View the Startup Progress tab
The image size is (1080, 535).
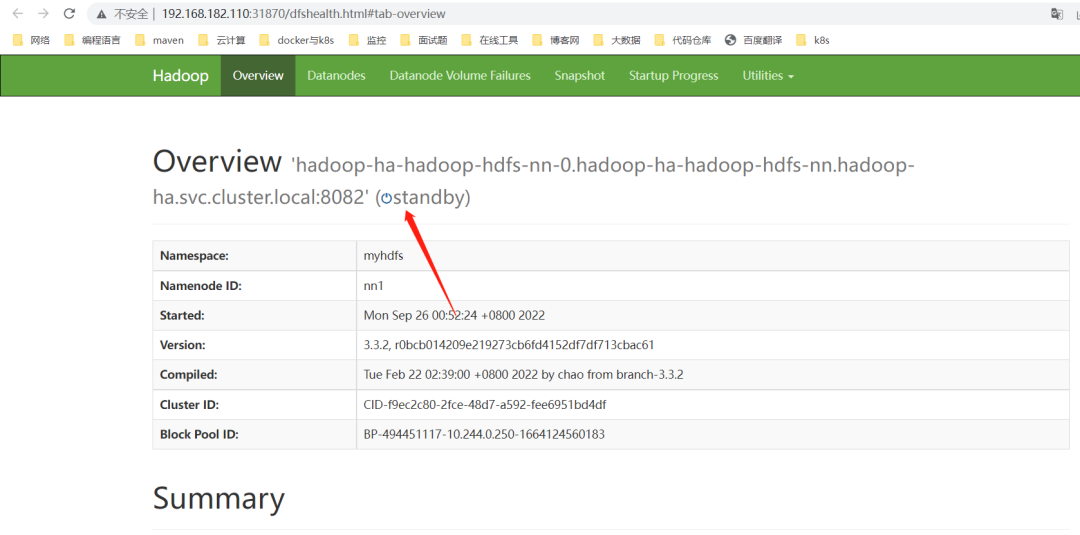click(674, 76)
